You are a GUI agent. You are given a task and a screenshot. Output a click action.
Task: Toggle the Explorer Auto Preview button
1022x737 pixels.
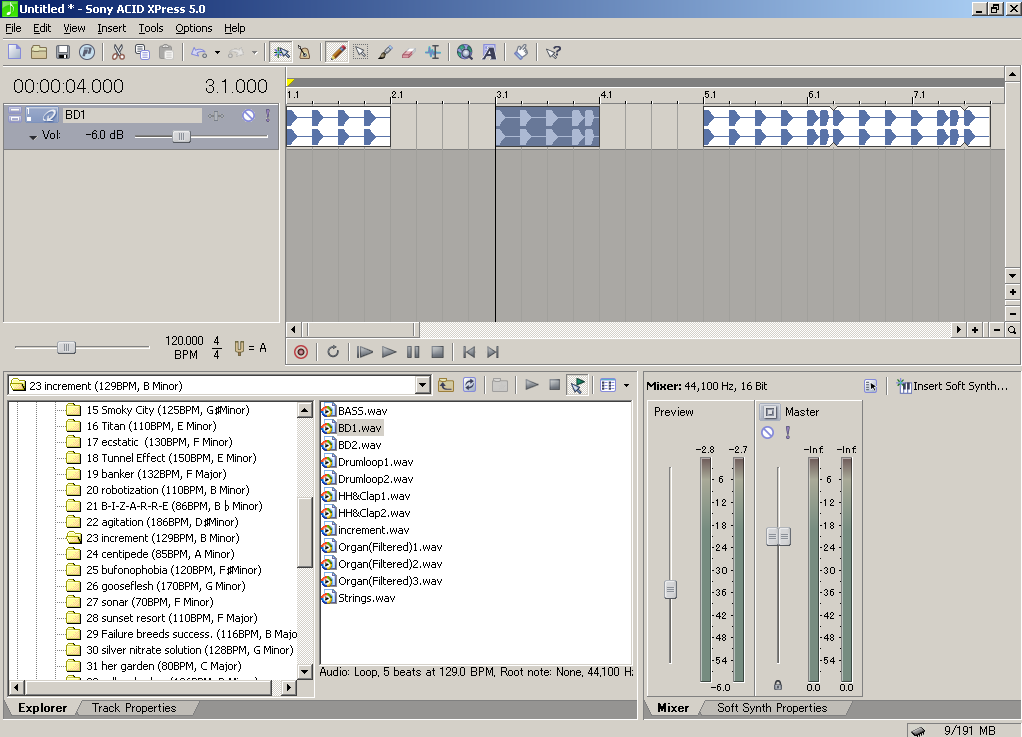577,385
